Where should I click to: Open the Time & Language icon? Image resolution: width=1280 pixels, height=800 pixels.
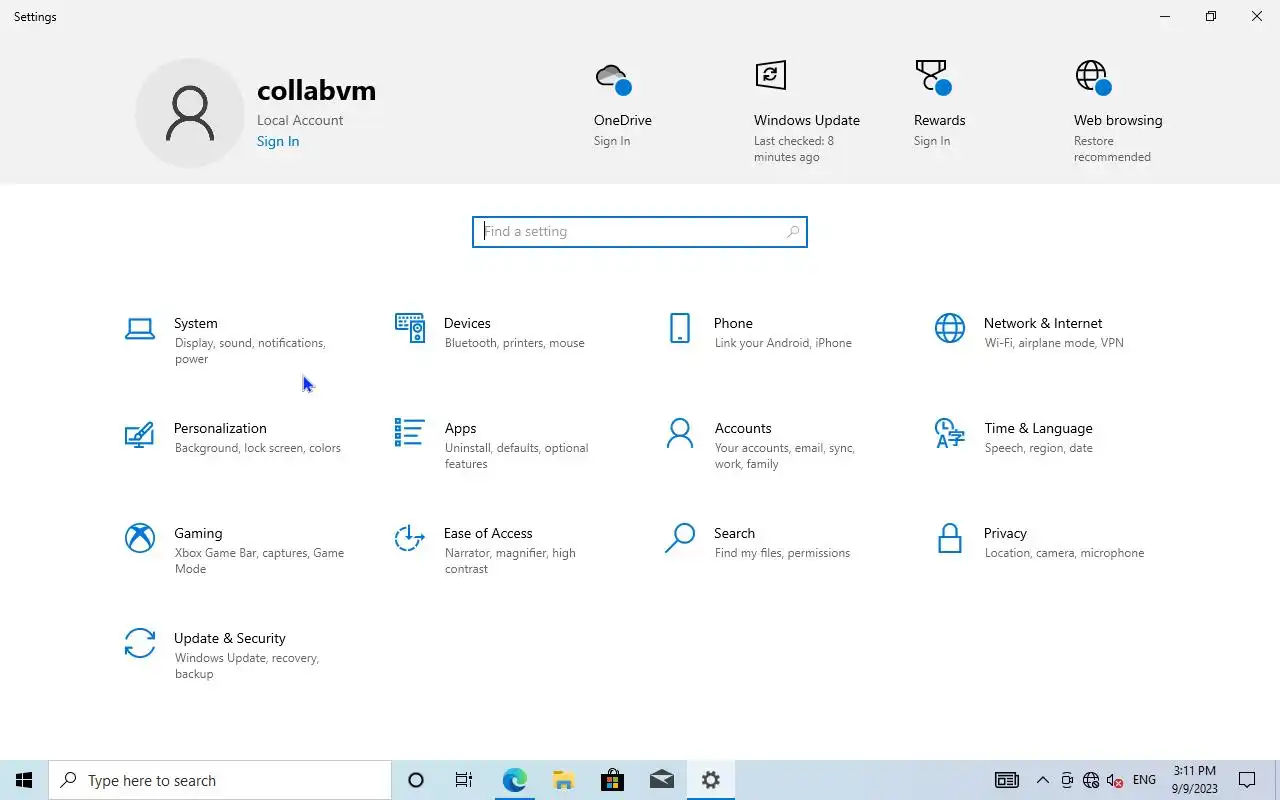(949, 433)
